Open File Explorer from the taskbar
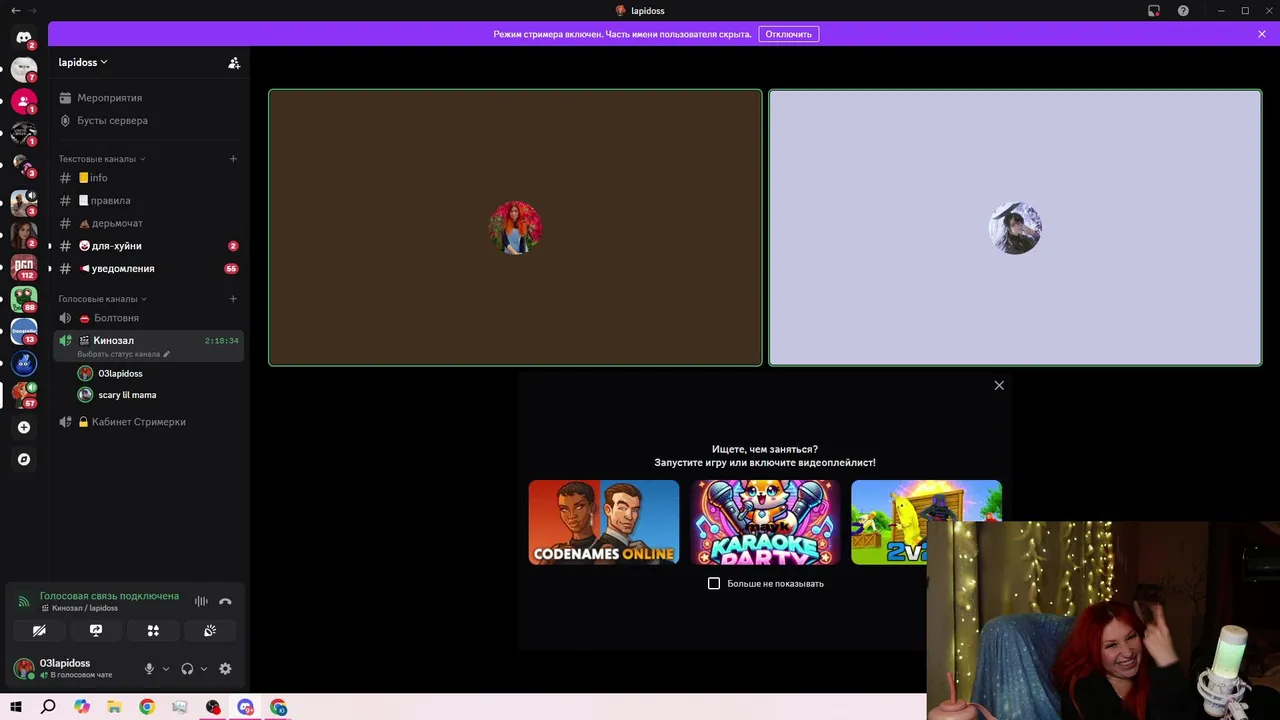 114,707
